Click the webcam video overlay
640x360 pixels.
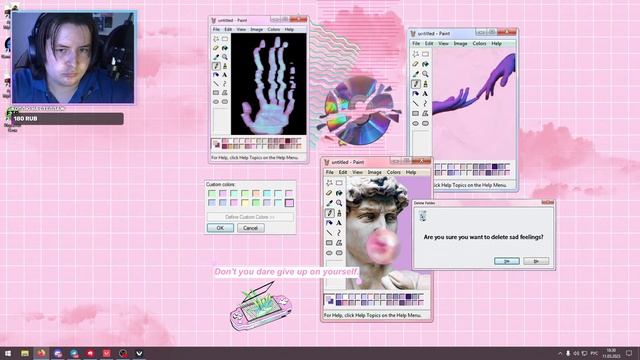pos(73,57)
